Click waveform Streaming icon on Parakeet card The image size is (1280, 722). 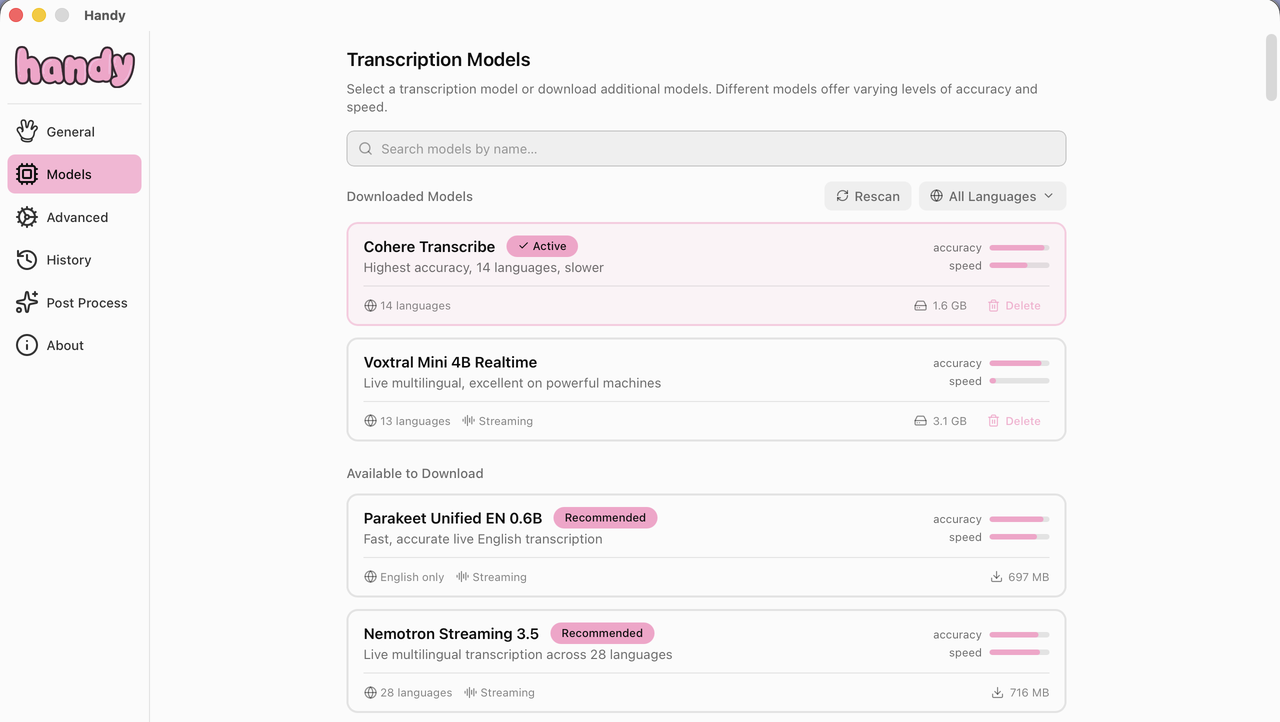pyautogui.click(x=463, y=577)
